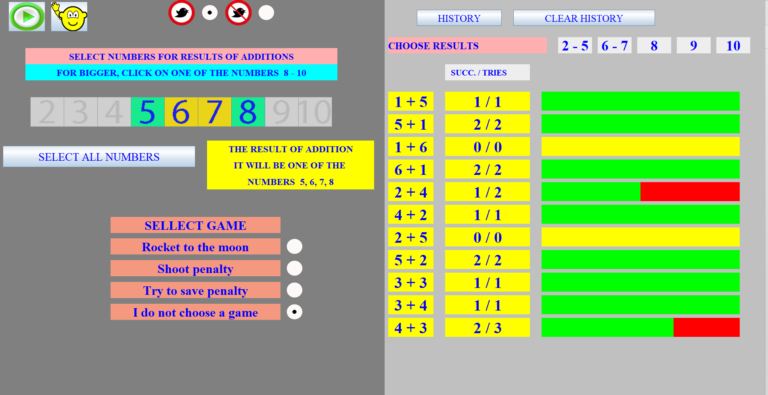Click the waving smiley face icon
The height and width of the screenshot is (395, 768).
pos(69,16)
